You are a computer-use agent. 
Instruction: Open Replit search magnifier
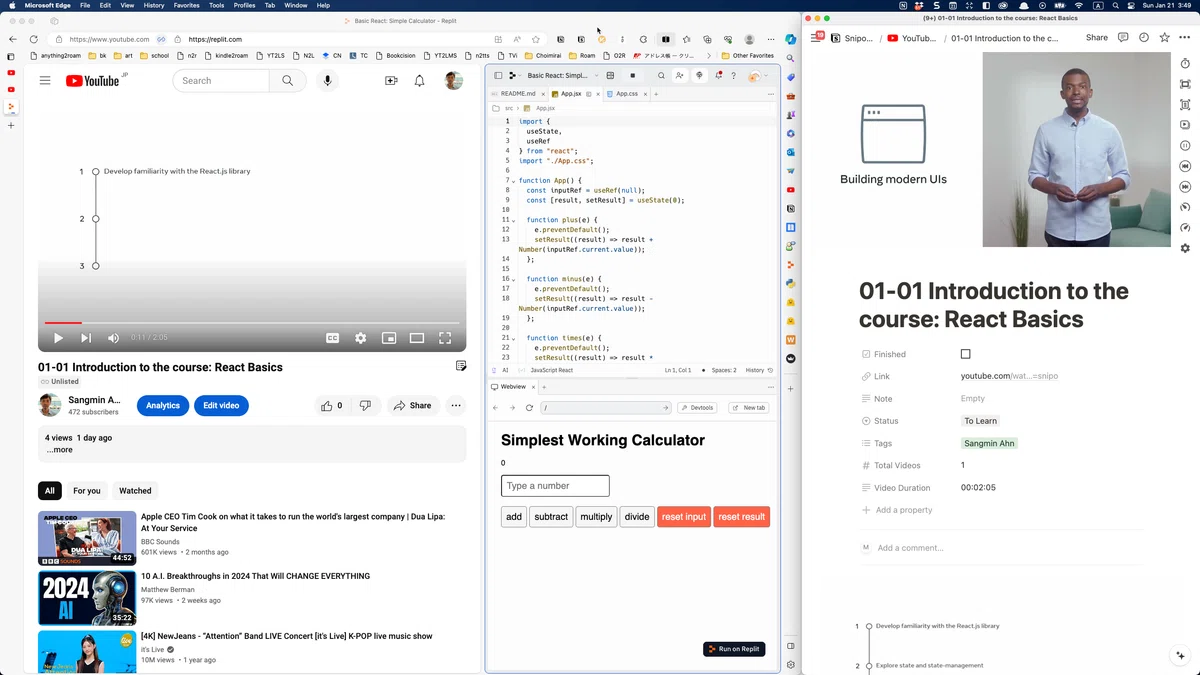point(661,75)
